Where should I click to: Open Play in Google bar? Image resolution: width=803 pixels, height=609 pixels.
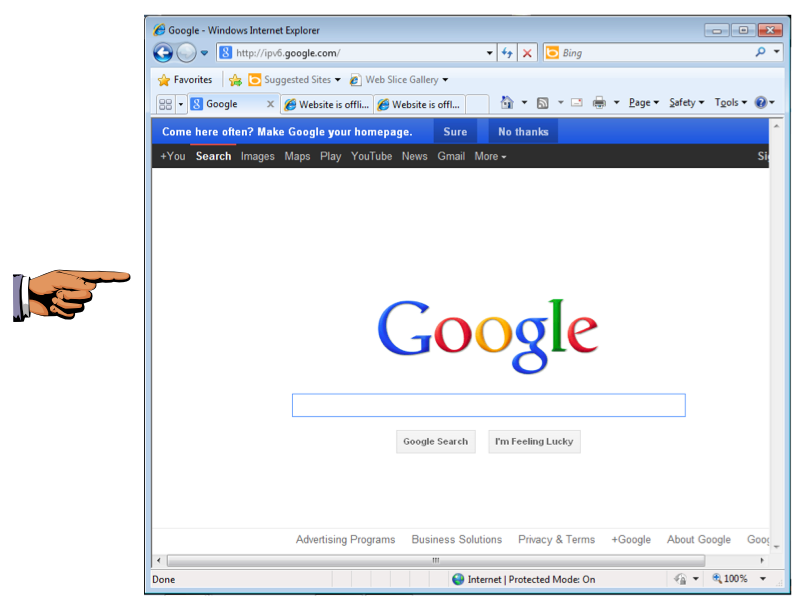(x=330, y=156)
